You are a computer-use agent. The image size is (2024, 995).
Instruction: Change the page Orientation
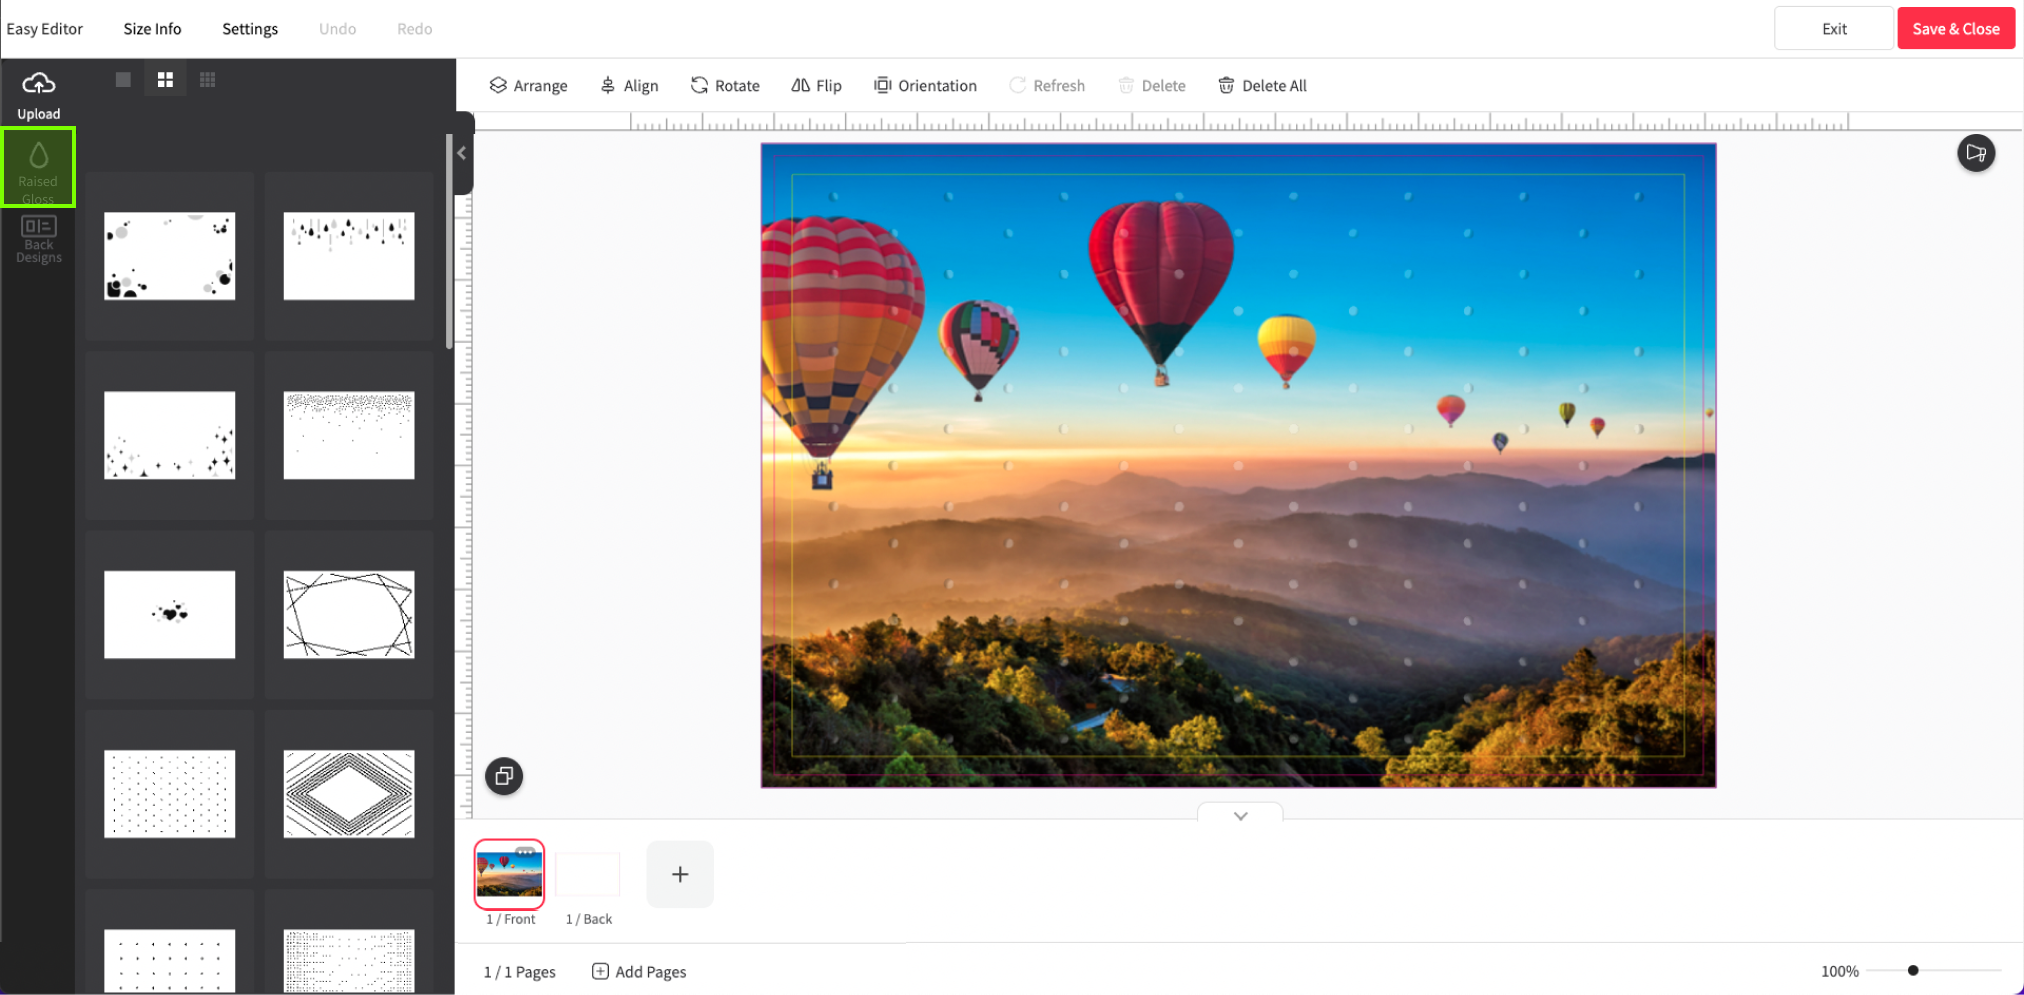[x=925, y=86]
